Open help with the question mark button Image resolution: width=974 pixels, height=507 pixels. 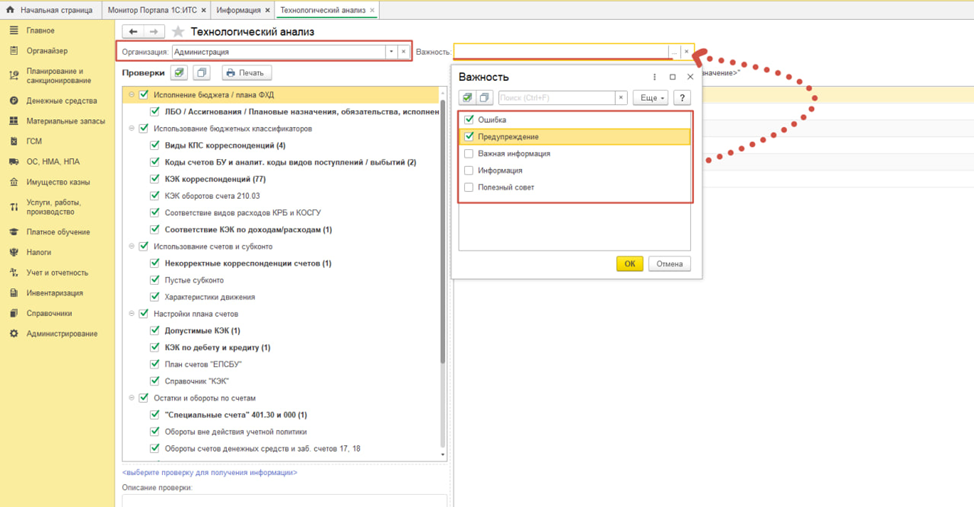point(682,98)
